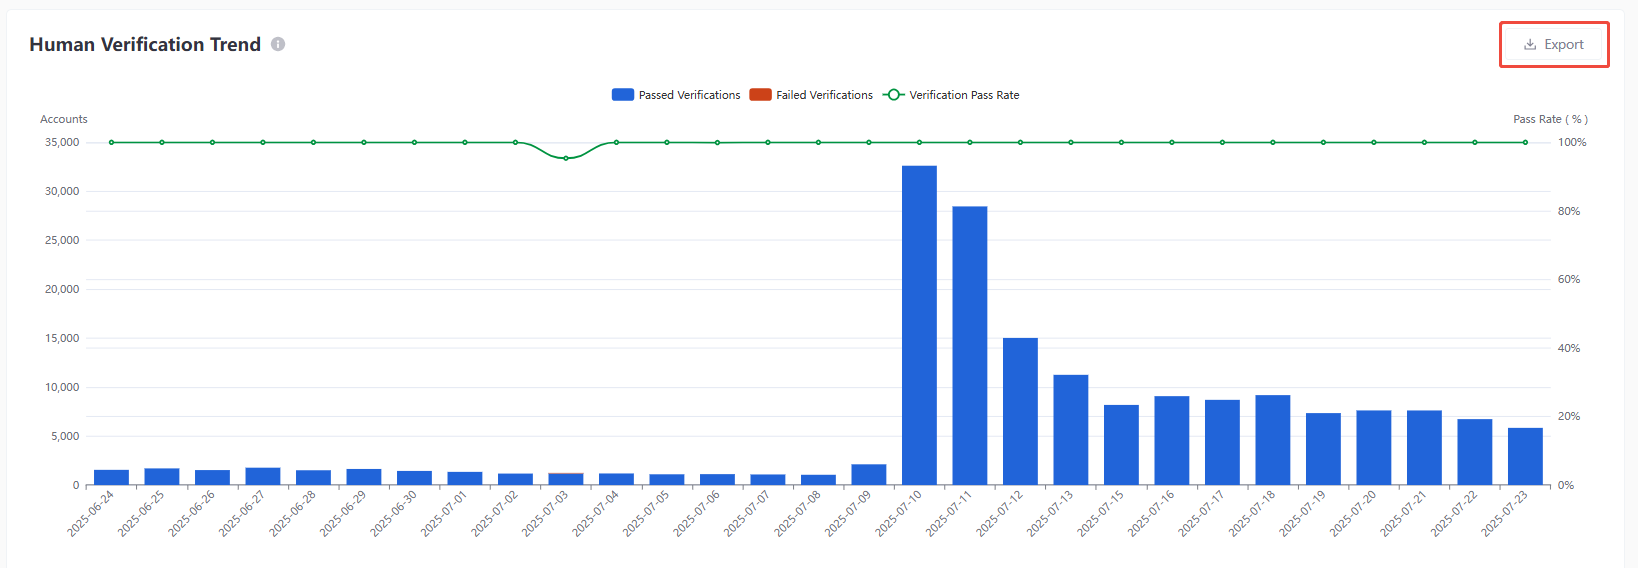1638x568 pixels.
Task: Click the bar for 2025-07-09
Action: [868, 474]
